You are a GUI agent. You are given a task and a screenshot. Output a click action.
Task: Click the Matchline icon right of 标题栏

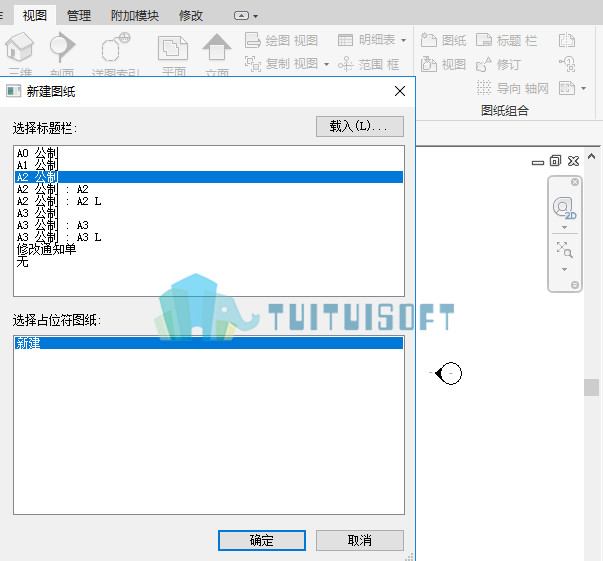pyautogui.click(x=567, y=40)
